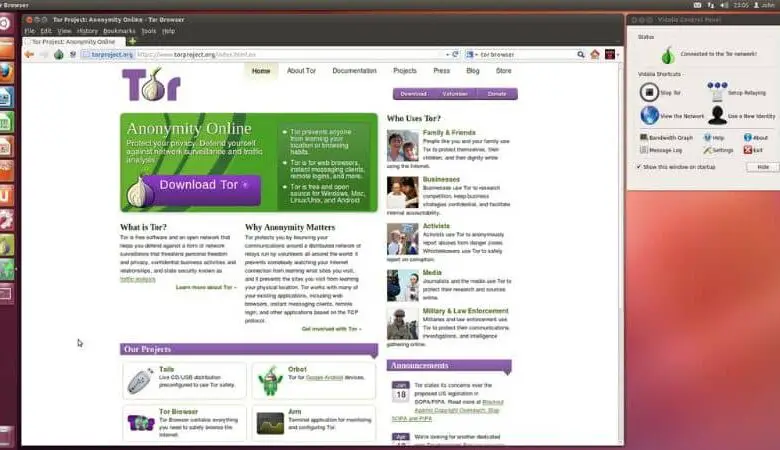Select the Tor Project: Anonymity Online tab
780x450 pixels.
[x=74, y=42]
